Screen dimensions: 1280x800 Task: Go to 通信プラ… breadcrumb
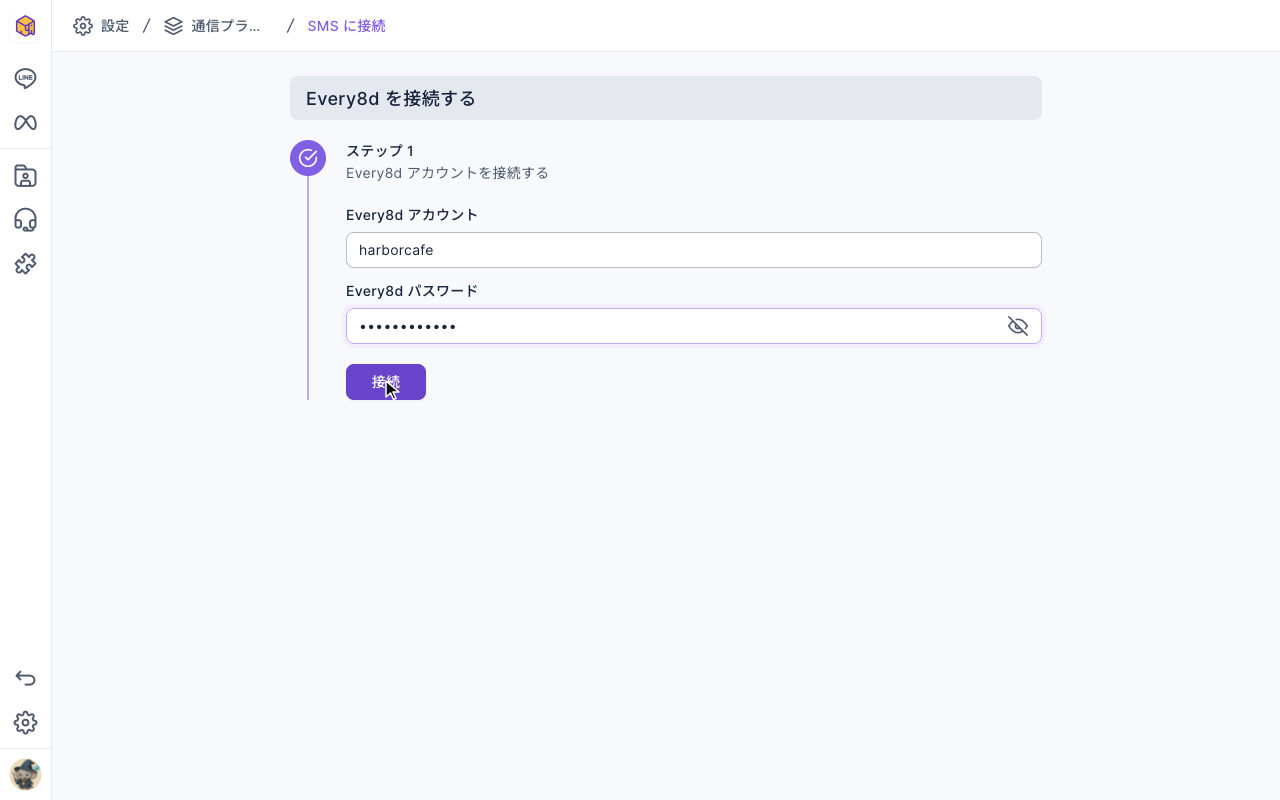[x=226, y=26]
